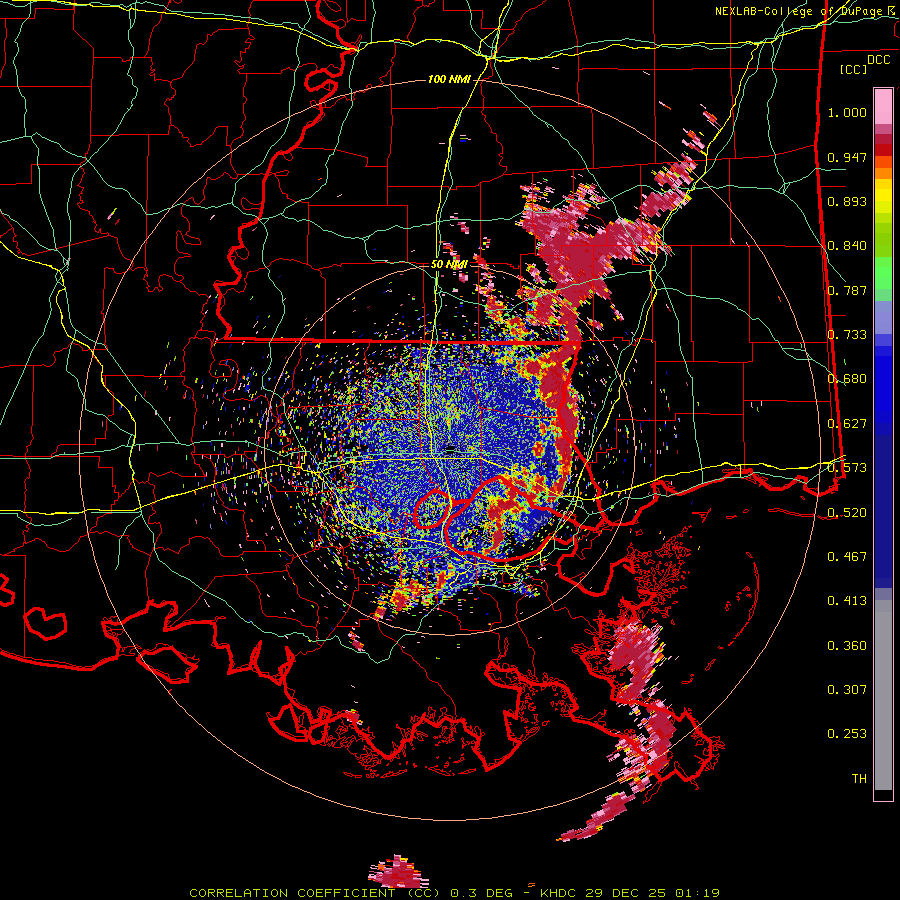
Task: Click the 50 NMI range ring label
Action: point(449,264)
